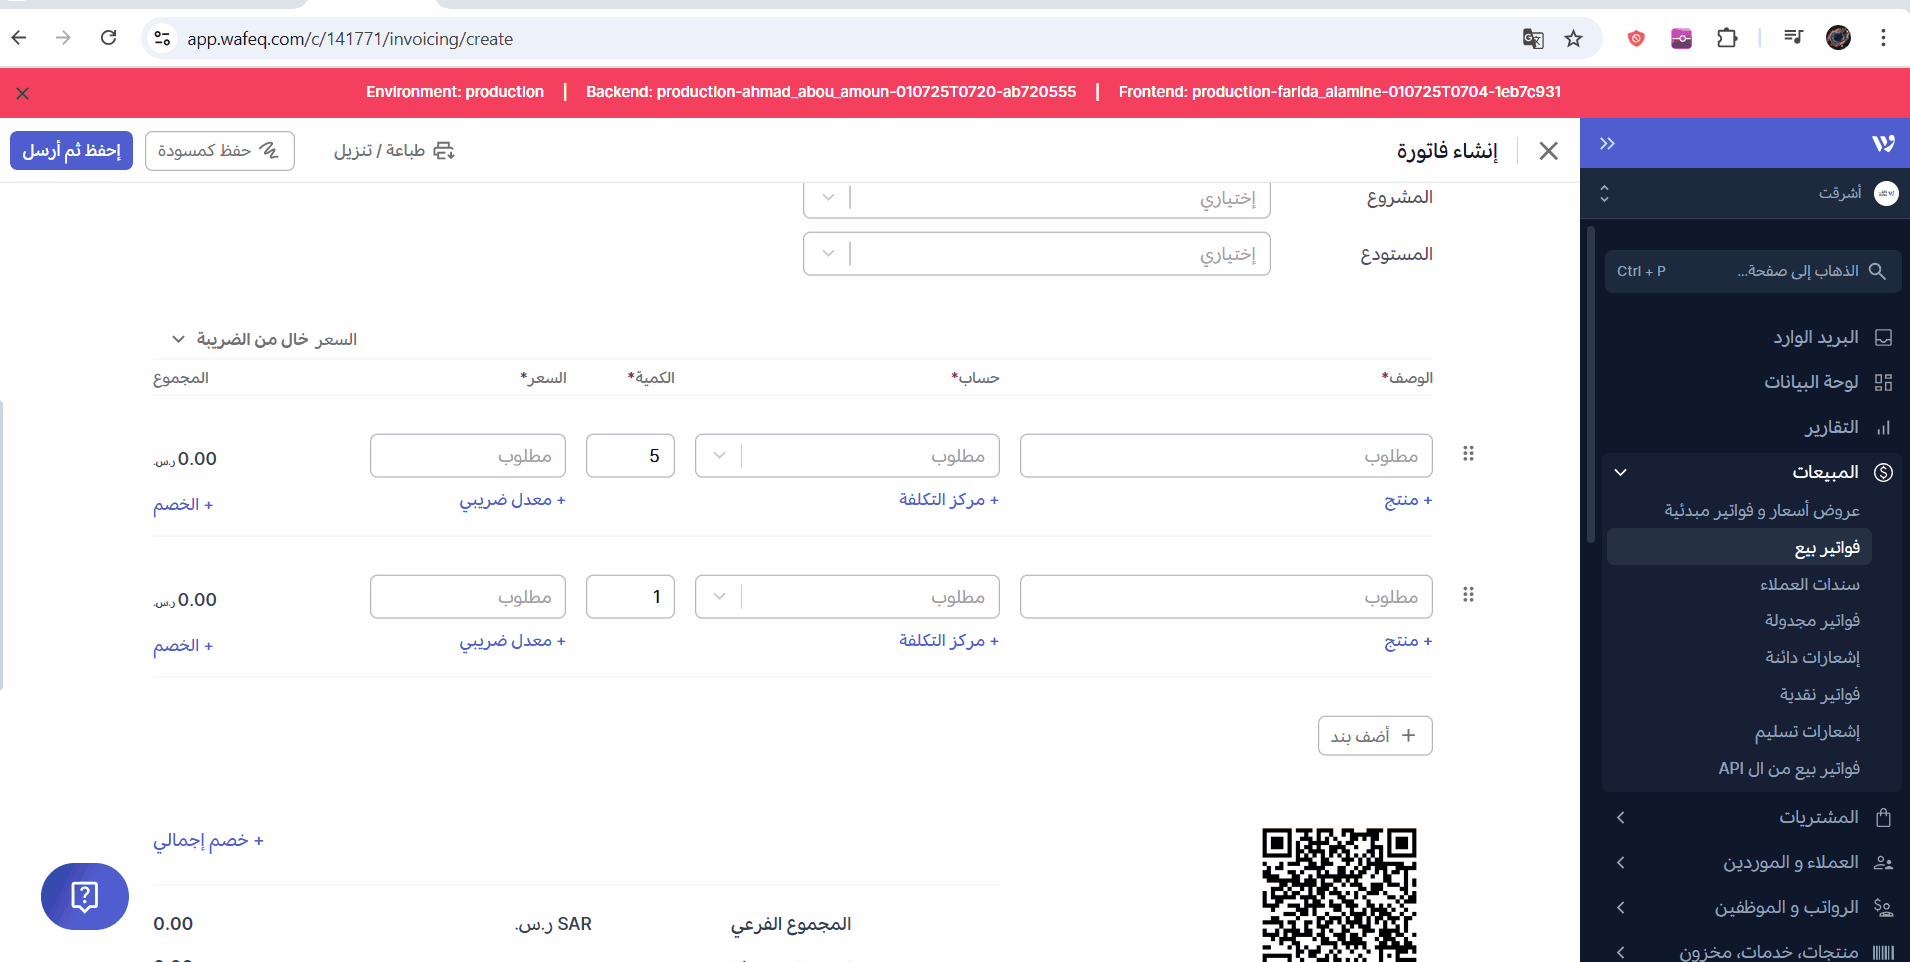Open the المستودع optional dropdown
Viewport: 1910px width, 962px height.
click(x=1036, y=254)
